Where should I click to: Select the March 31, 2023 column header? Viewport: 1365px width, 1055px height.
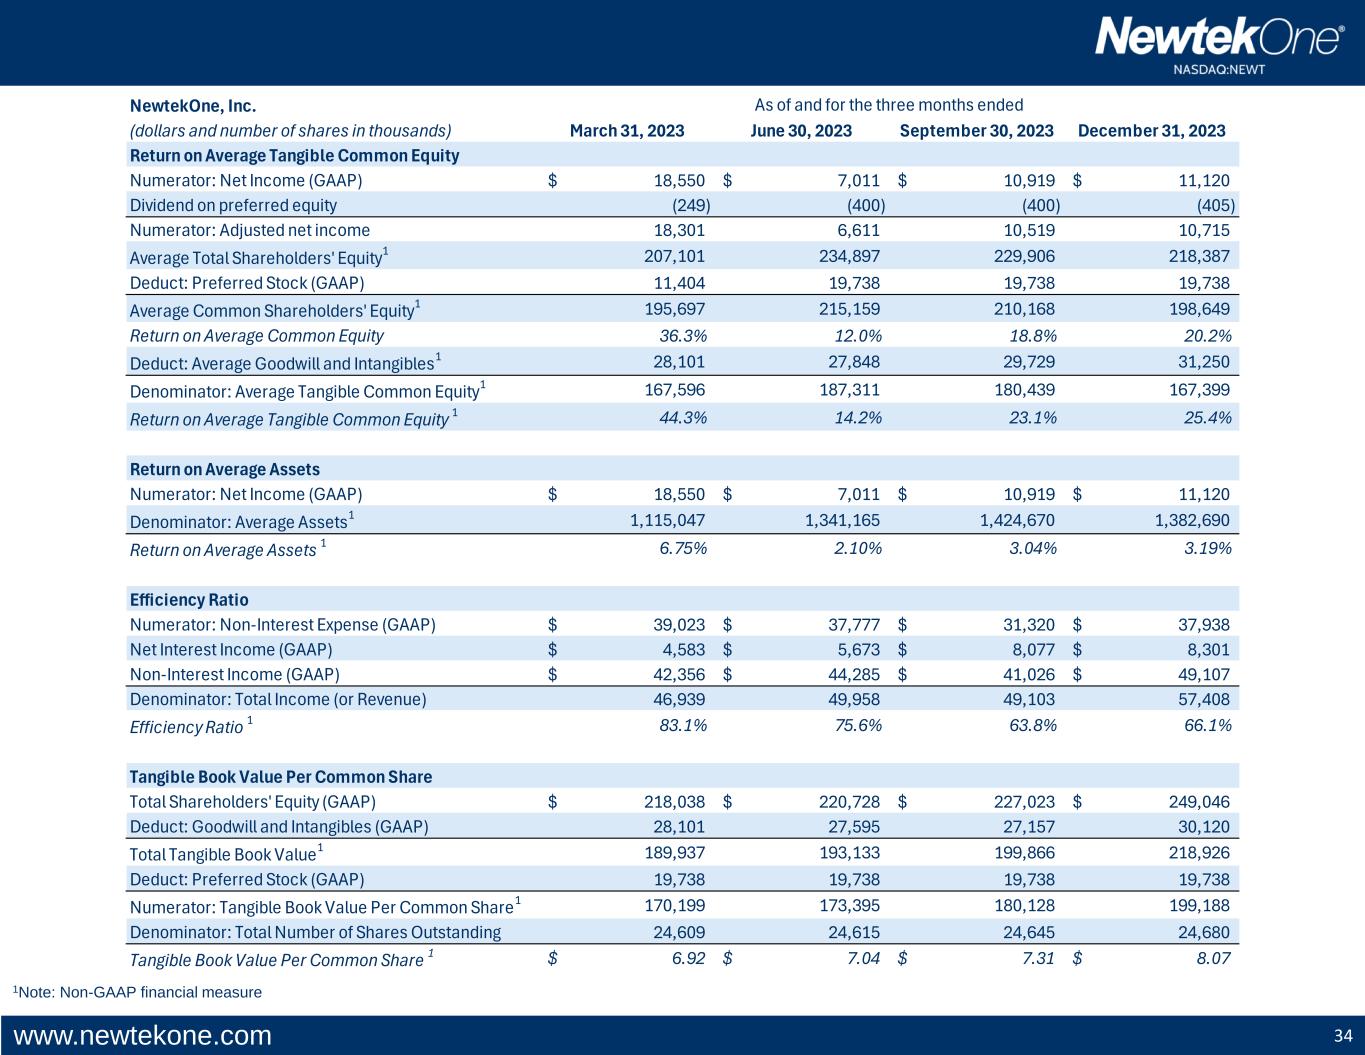pyautogui.click(x=626, y=131)
